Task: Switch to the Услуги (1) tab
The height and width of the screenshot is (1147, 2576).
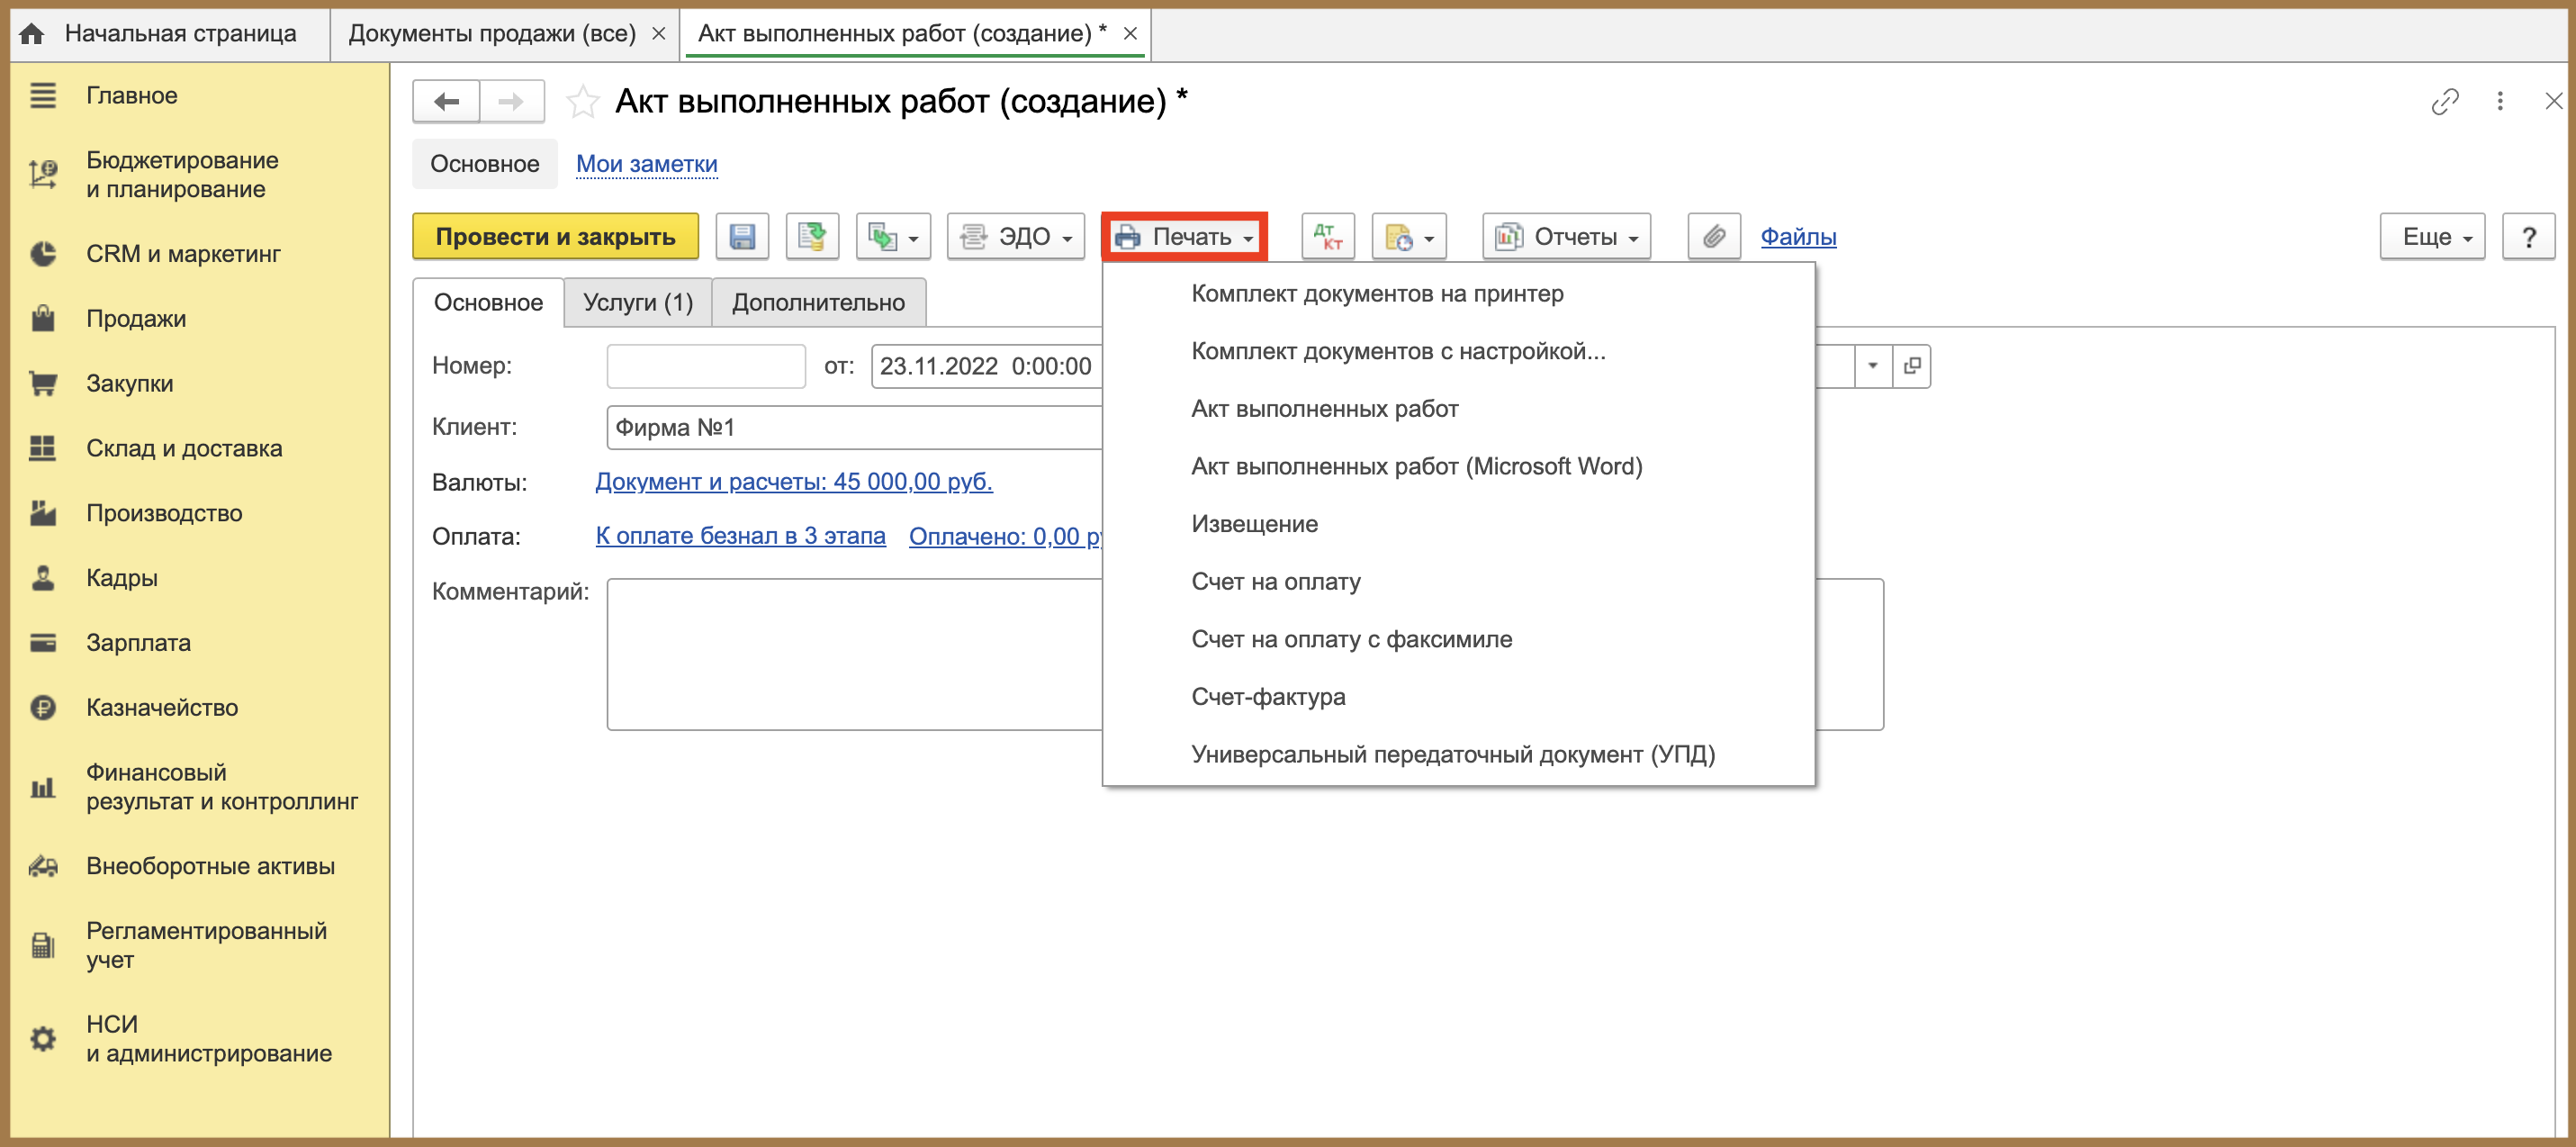Action: click(x=638, y=303)
